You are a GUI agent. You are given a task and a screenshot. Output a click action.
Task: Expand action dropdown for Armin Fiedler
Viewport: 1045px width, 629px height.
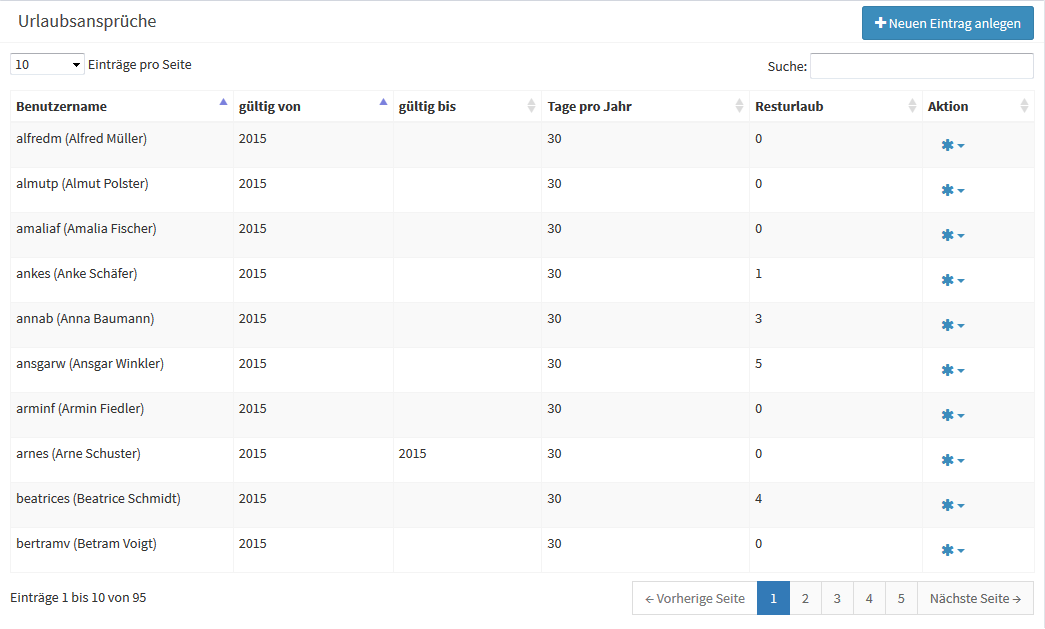pyautogui.click(x=952, y=416)
